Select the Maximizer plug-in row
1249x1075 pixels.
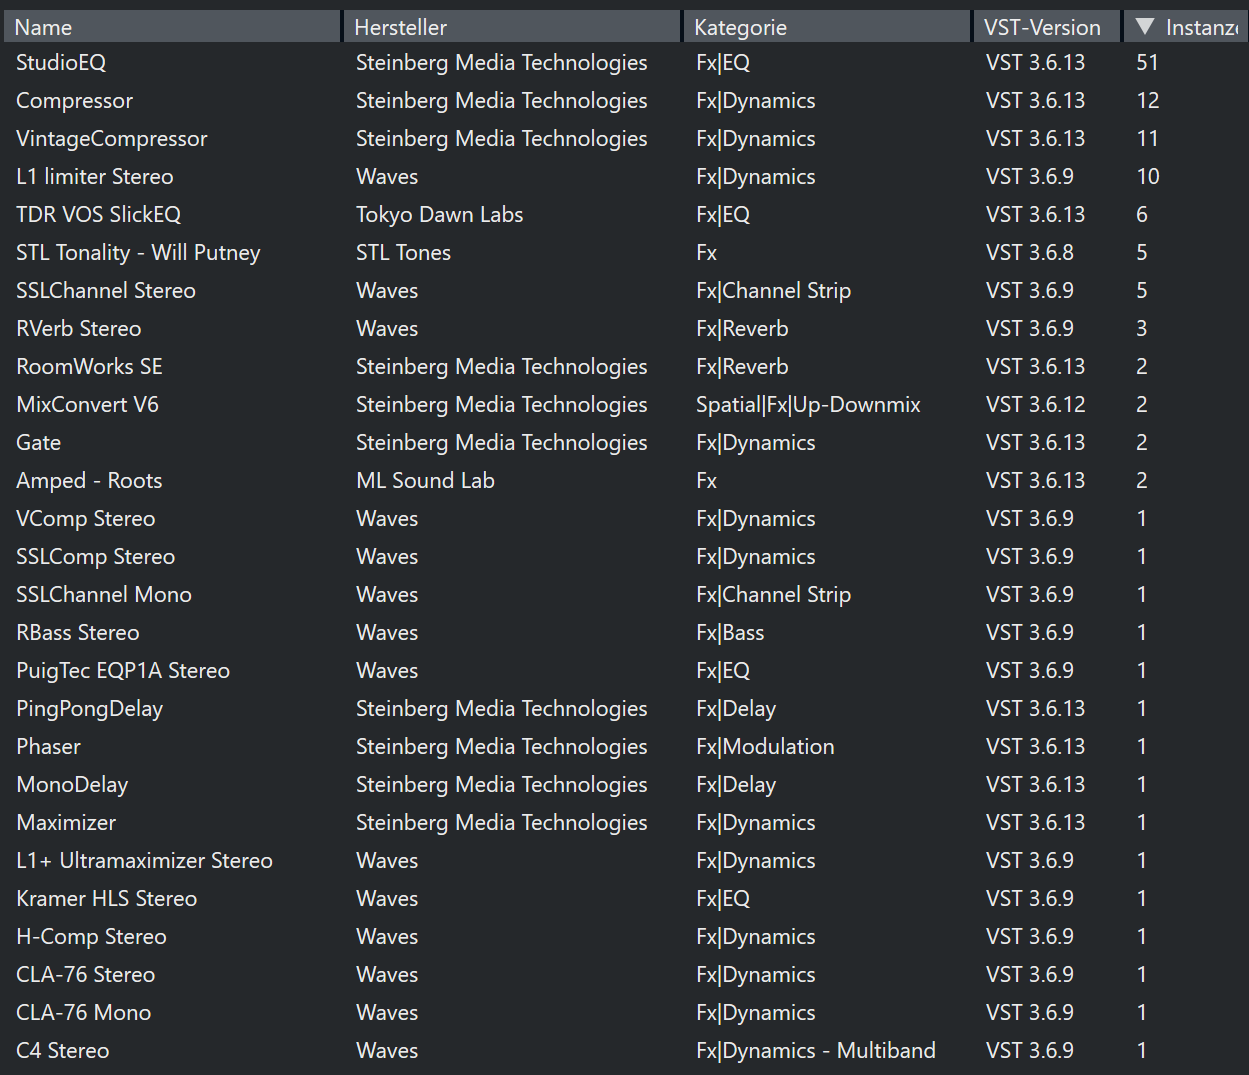[66, 823]
